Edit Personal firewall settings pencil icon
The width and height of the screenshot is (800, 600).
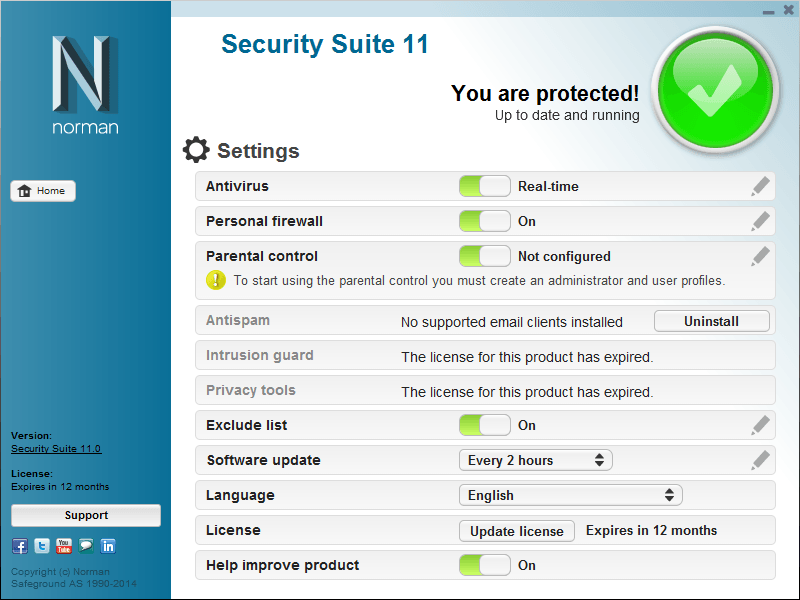tap(761, 221)
